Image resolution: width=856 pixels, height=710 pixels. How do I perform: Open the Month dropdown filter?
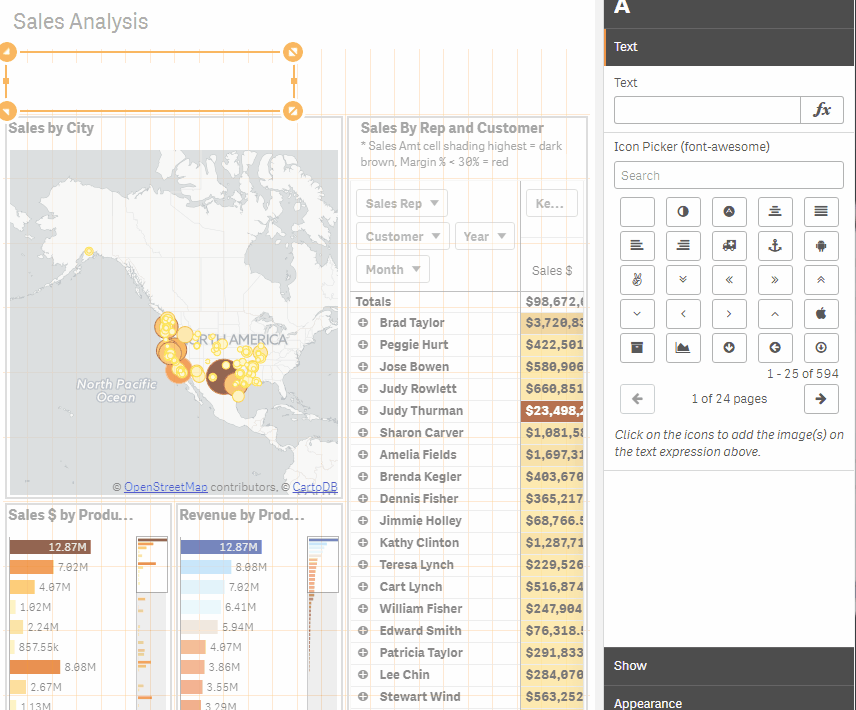coord(393,270)
